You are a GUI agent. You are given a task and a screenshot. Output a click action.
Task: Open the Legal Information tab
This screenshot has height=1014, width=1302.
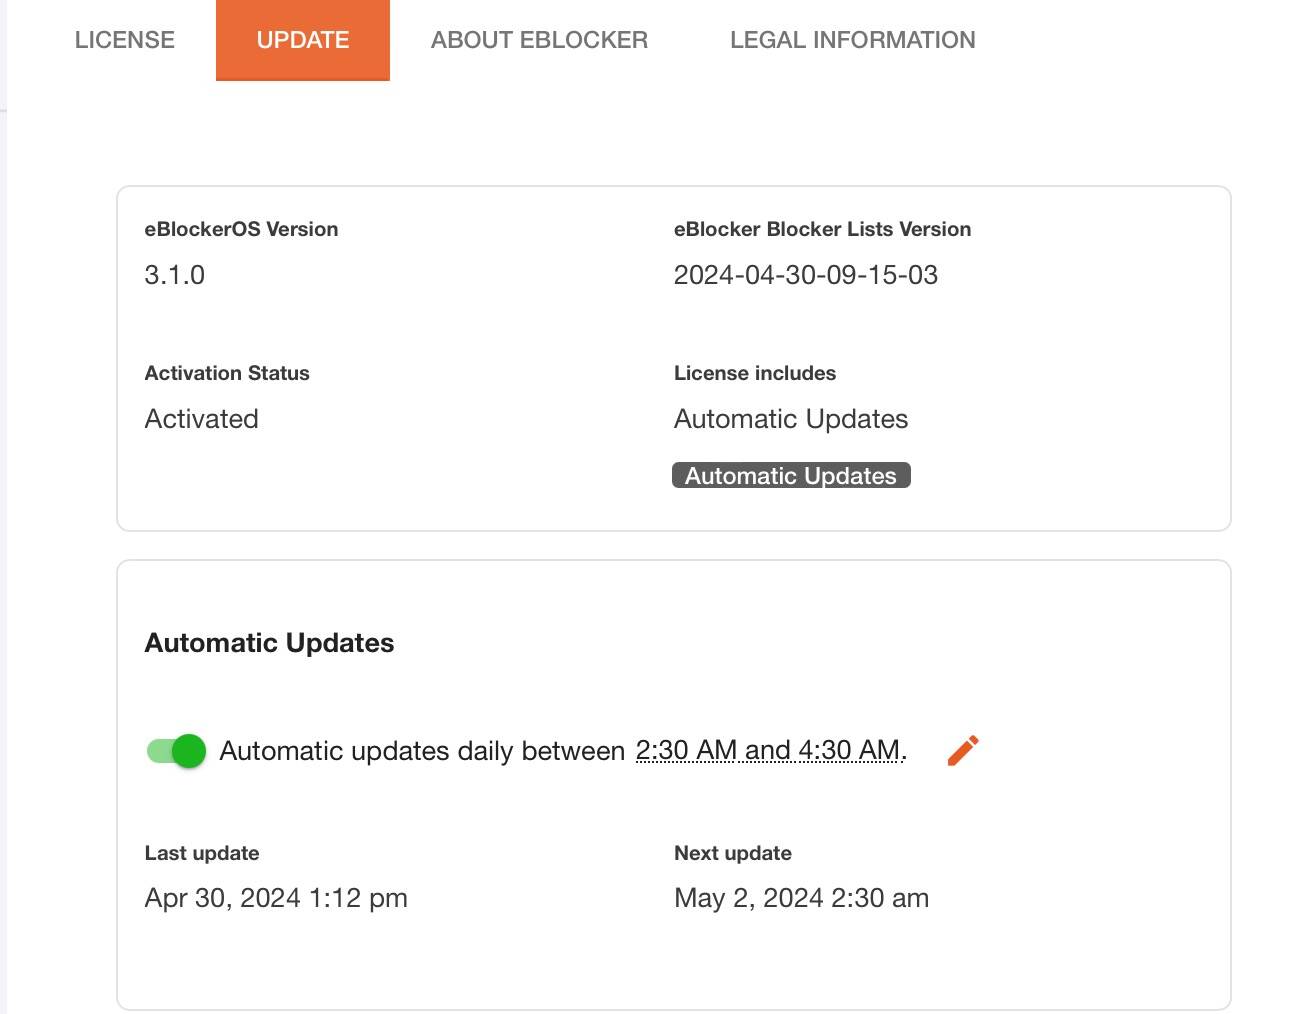click(x=853, y=40)
